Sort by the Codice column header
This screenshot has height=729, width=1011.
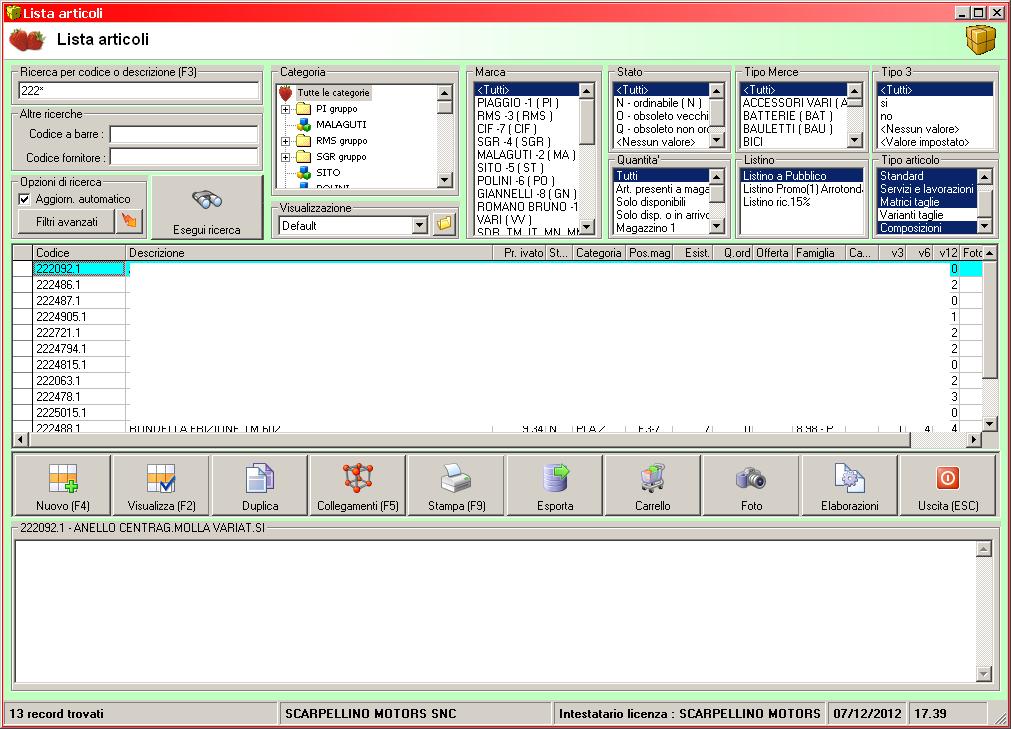coord(79,253)
